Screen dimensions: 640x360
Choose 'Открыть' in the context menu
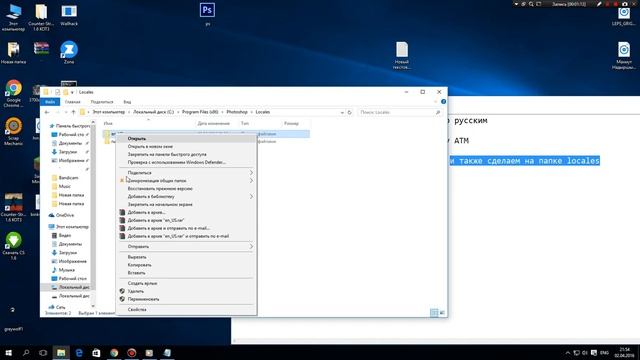(x=187, y=138)
